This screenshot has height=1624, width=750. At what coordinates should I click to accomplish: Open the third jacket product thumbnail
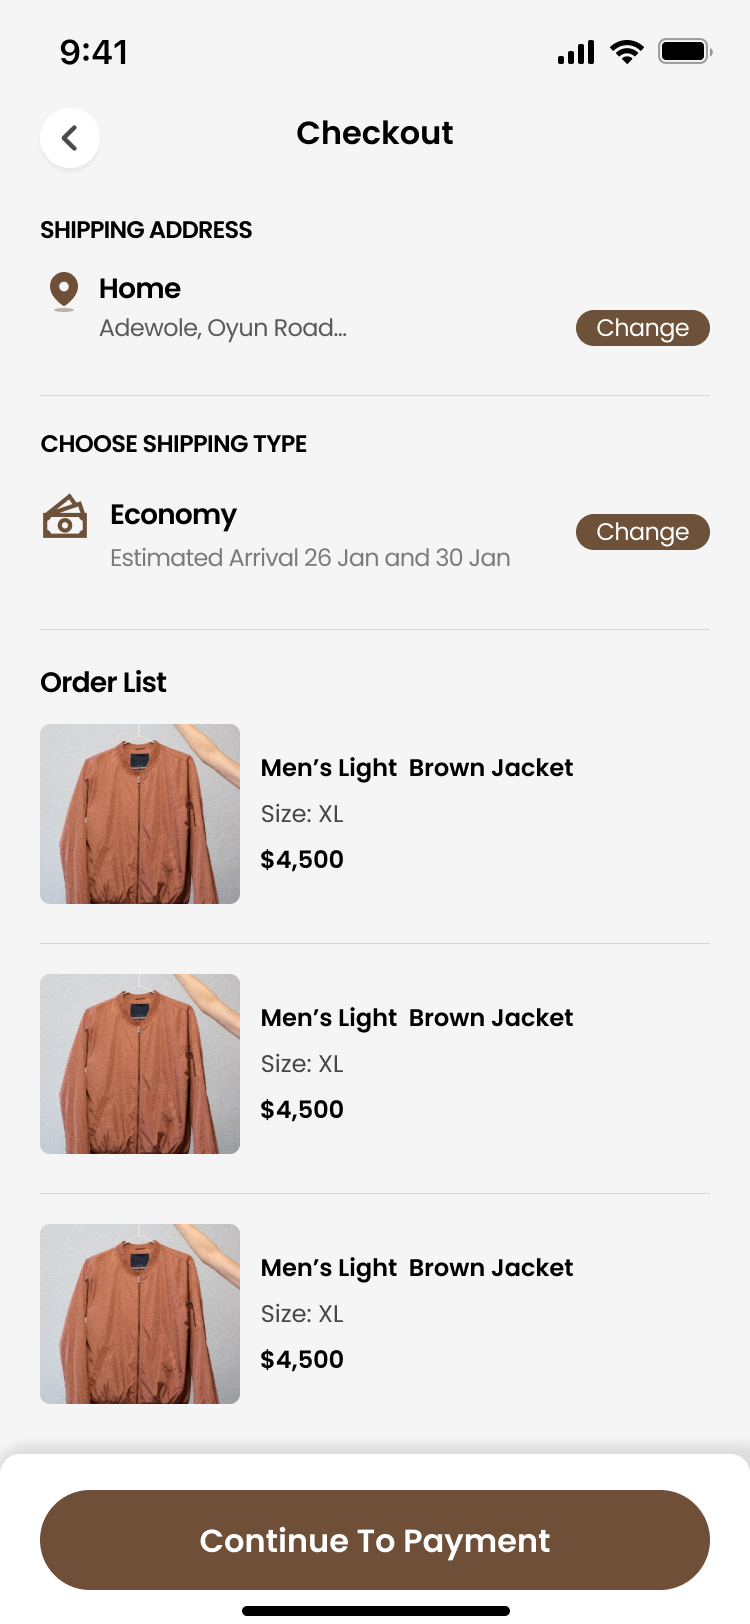(140, 1314)
